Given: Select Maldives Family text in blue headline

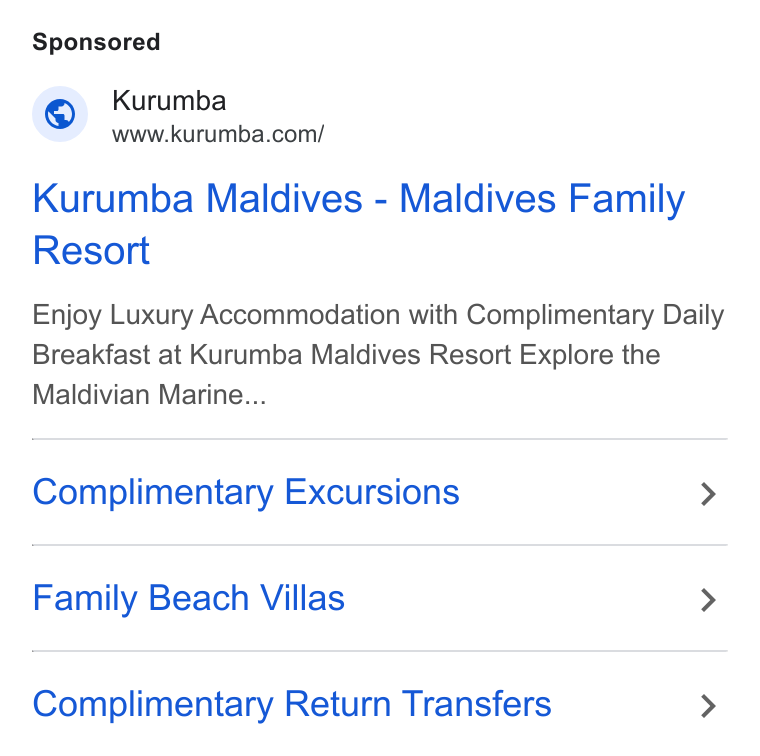Looking at the screenshot, I should [542, 199].
